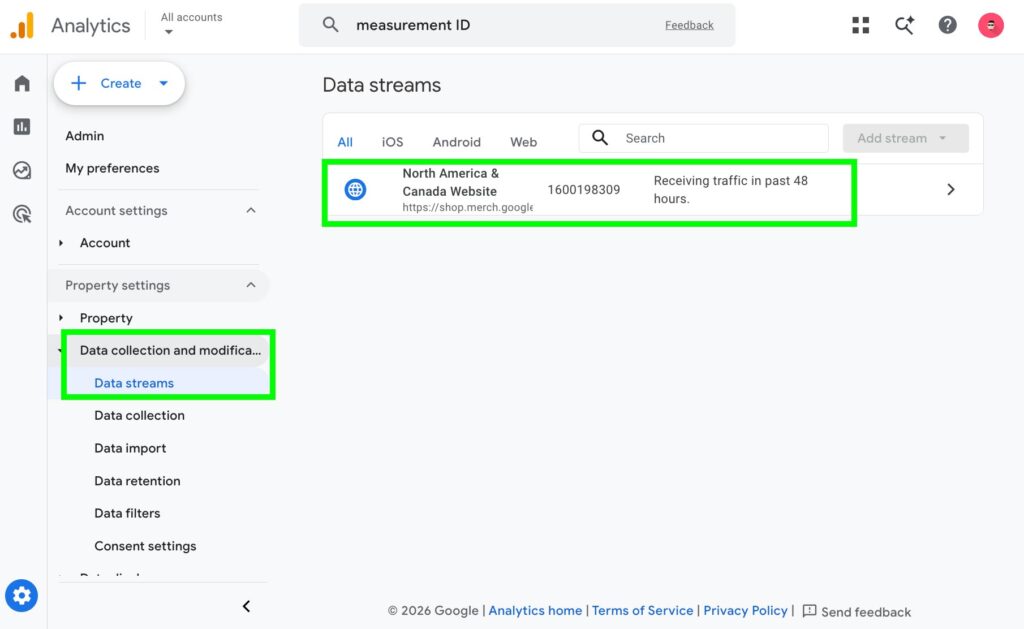Click the data streams Search field
The width and height of the screenshot is (1024, 629).
click(x=703, y=138)
